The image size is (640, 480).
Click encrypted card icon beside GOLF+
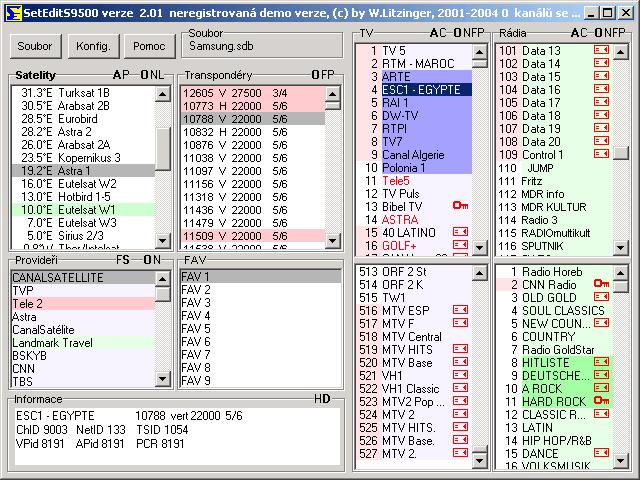(460, 245)
